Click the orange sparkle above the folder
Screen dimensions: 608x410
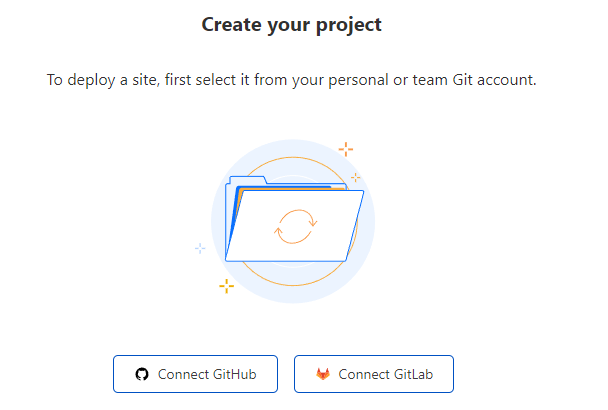(x=345, y=149)
